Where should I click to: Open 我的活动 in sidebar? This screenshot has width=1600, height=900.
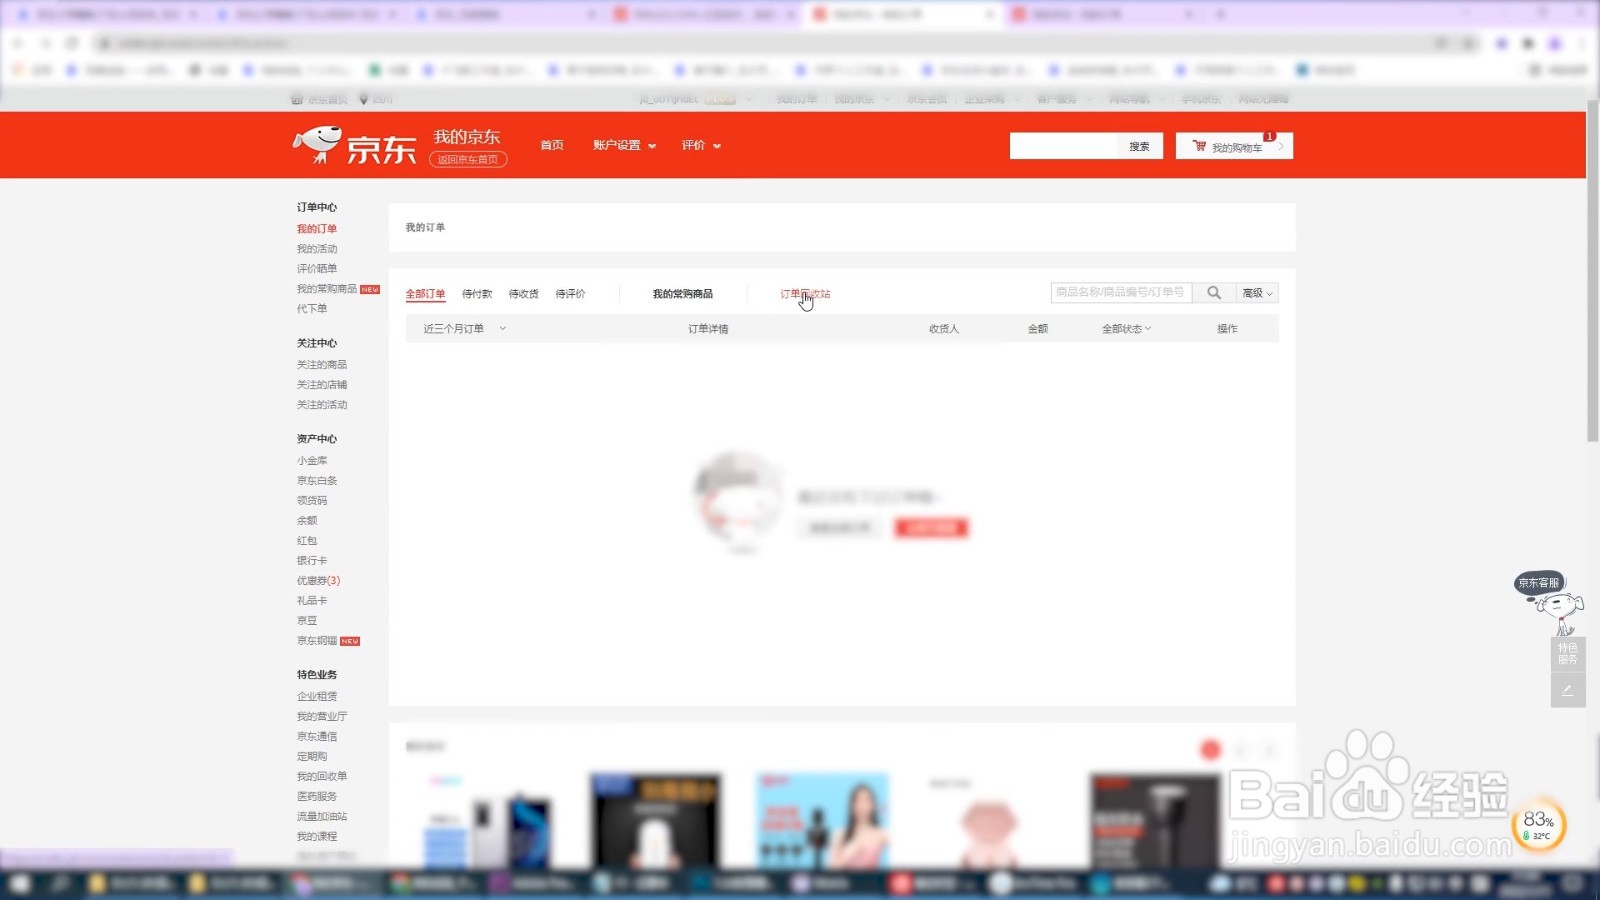pyautogui.click(x=317, y=249)
